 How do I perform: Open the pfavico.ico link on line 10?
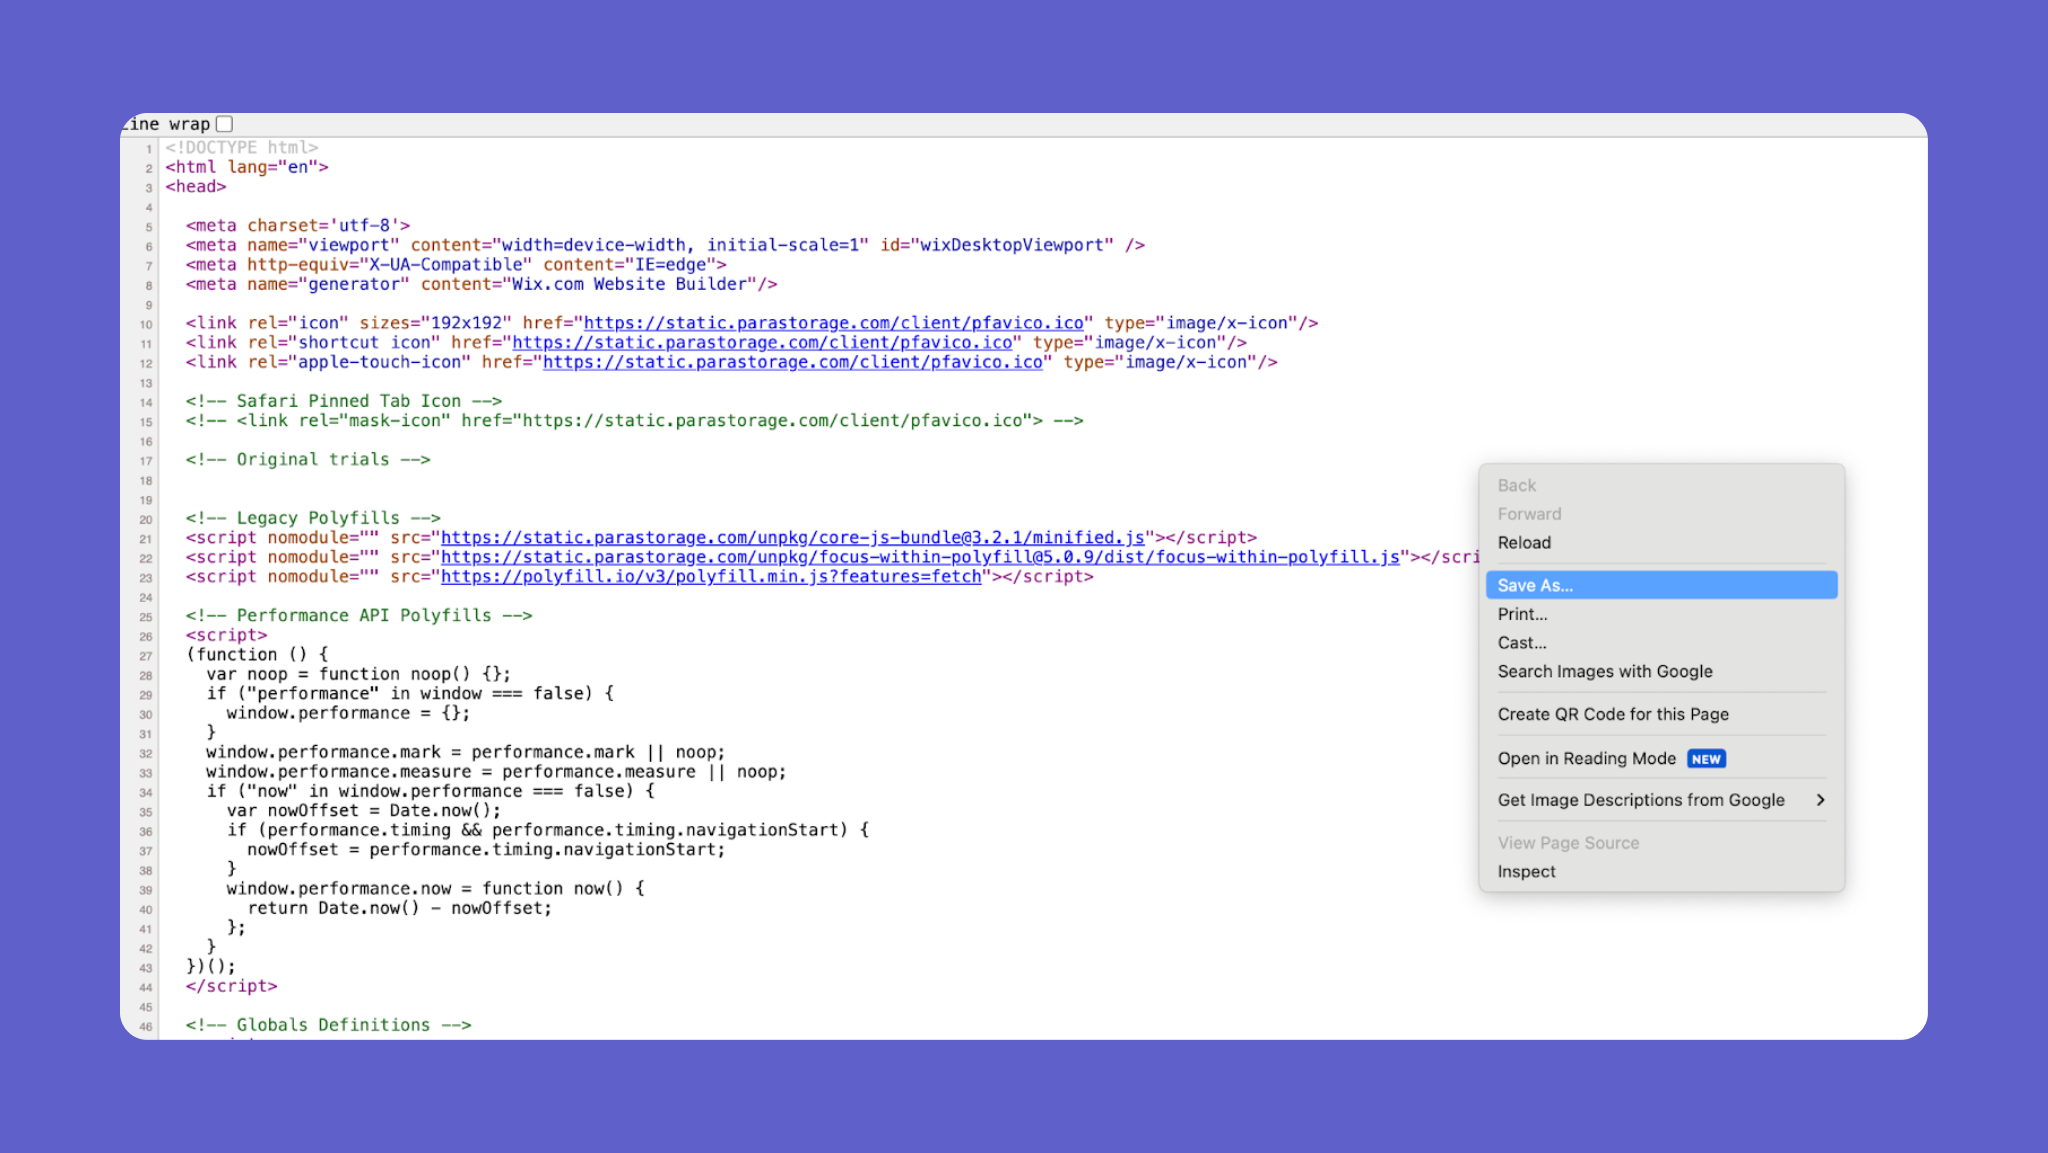(833, 323)
